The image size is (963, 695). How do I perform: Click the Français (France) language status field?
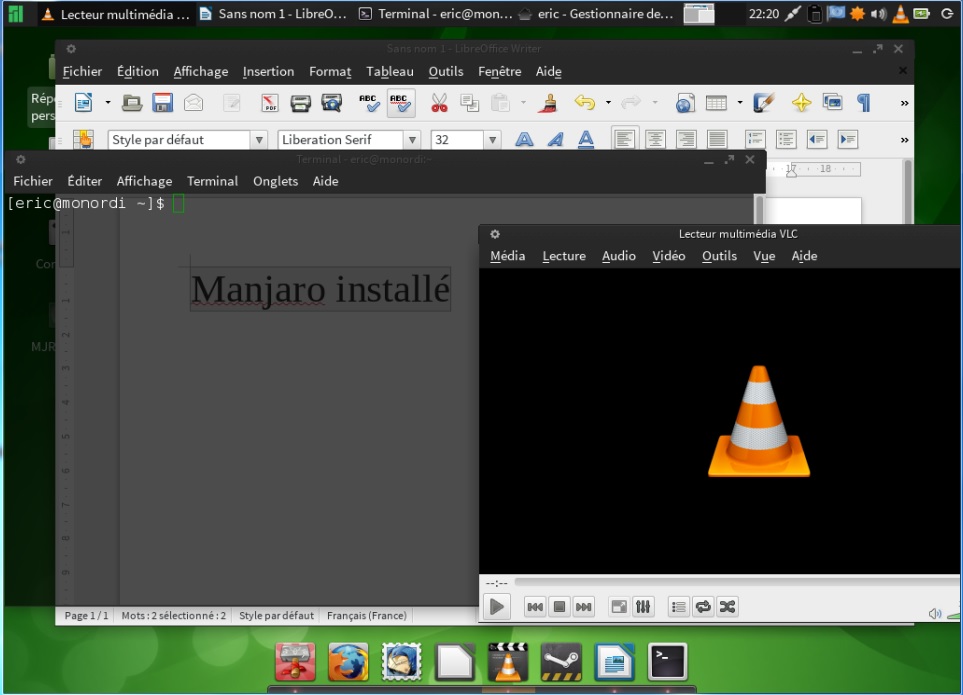click(x=367, y=615)
